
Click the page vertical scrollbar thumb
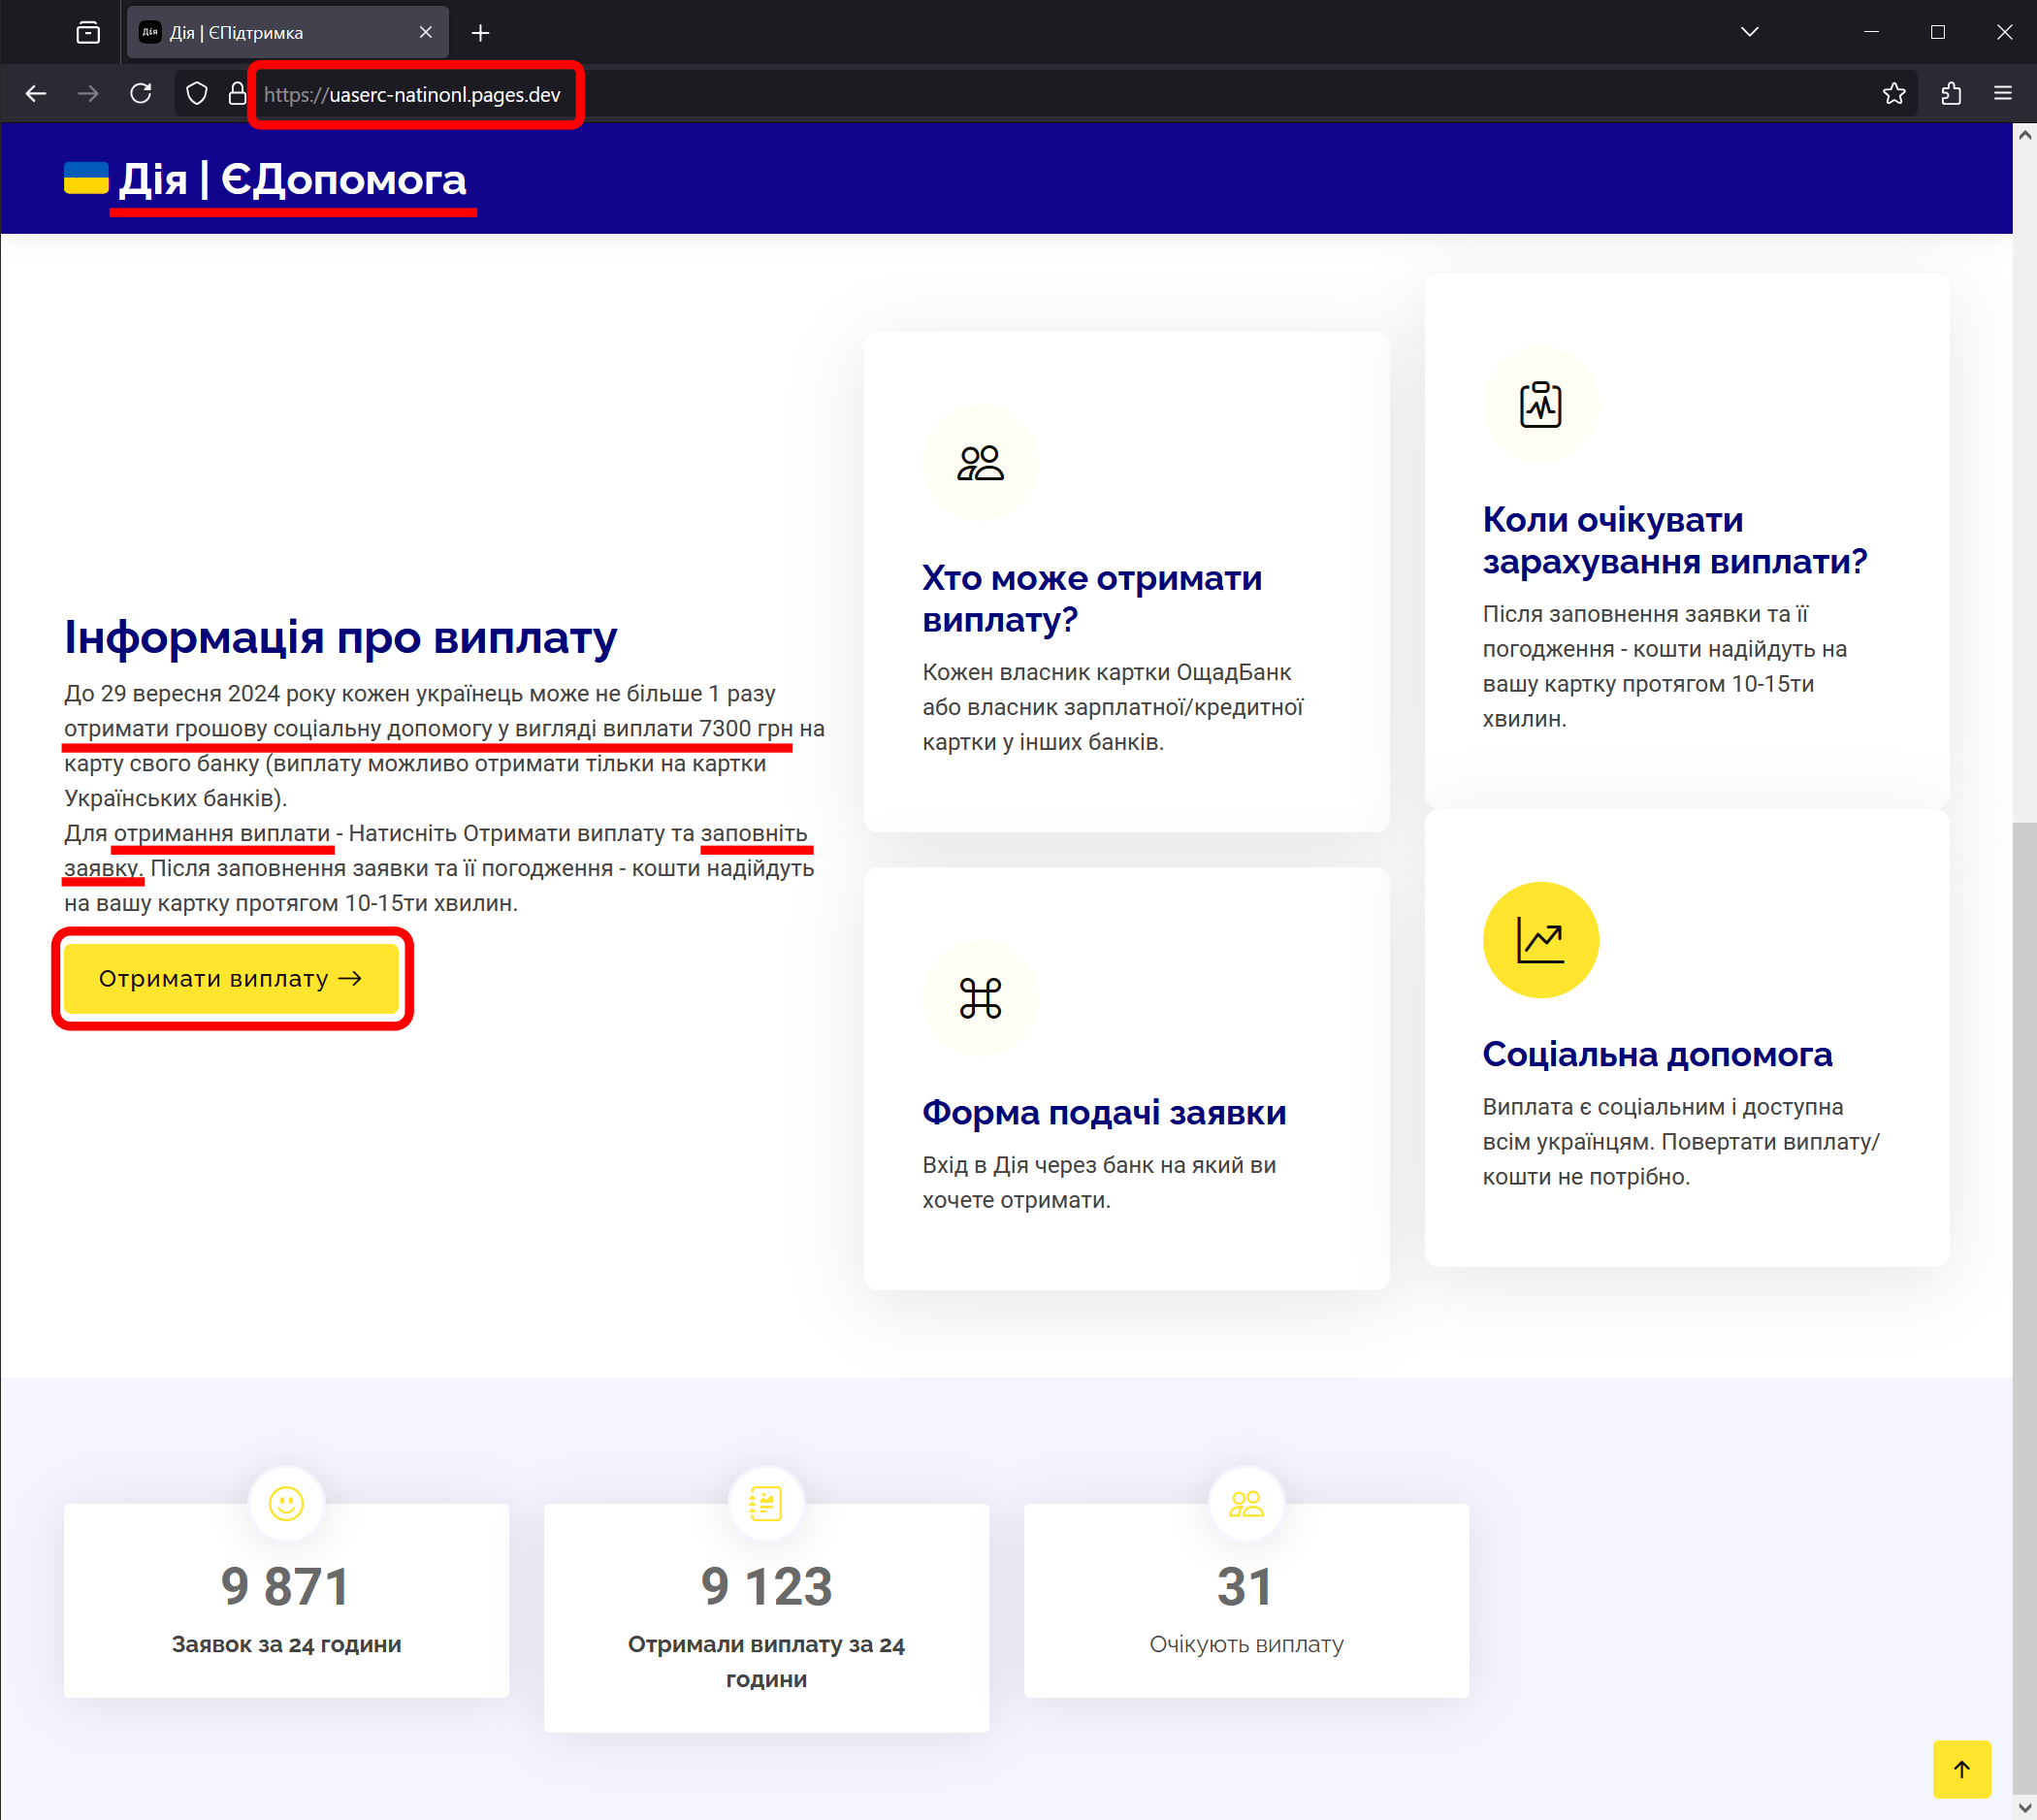pos(2025,1308)
